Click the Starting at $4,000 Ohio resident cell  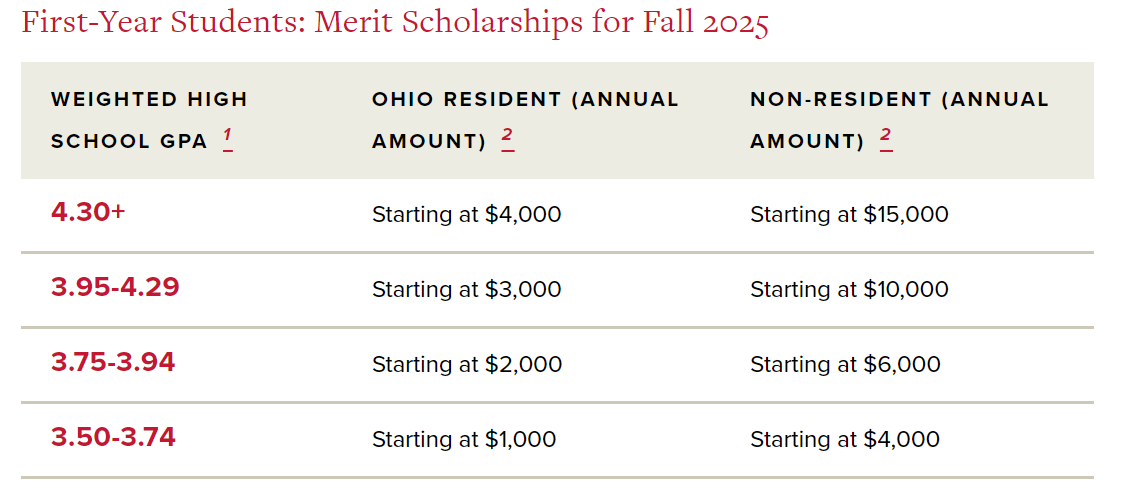[466, 214]
